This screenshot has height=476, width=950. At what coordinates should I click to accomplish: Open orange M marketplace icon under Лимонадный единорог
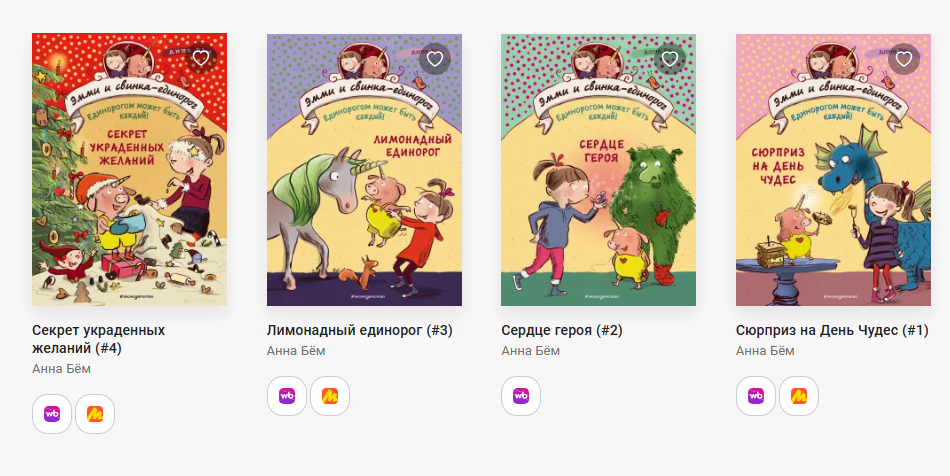point(330,396)
